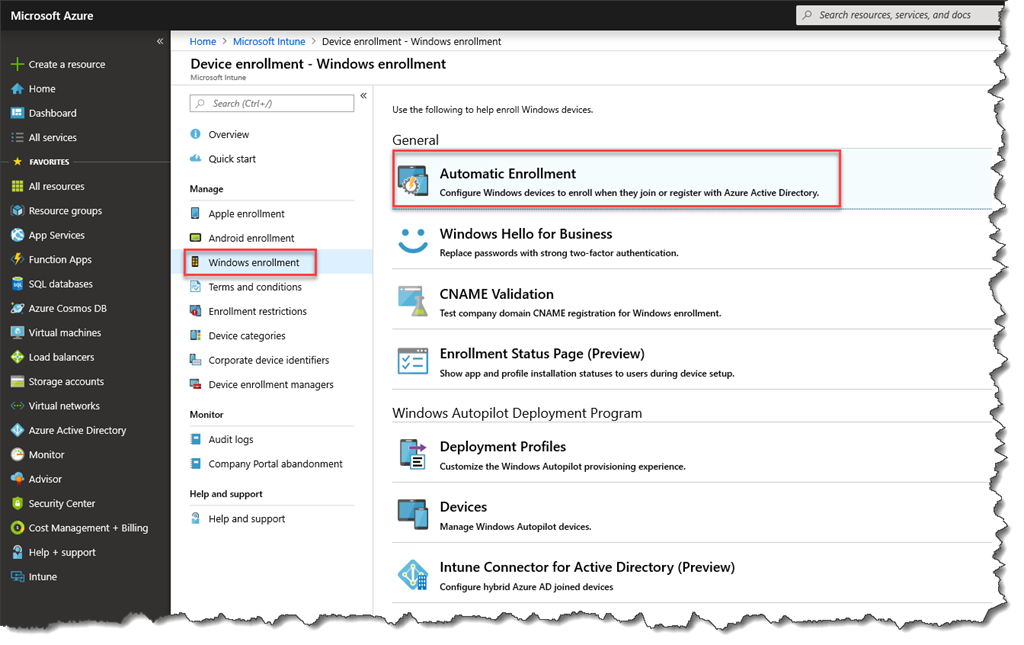Screen dimensions: 1024x645
Task: Click the Microsoft Intune breadcrumb link
Action: tap(269, 41)
